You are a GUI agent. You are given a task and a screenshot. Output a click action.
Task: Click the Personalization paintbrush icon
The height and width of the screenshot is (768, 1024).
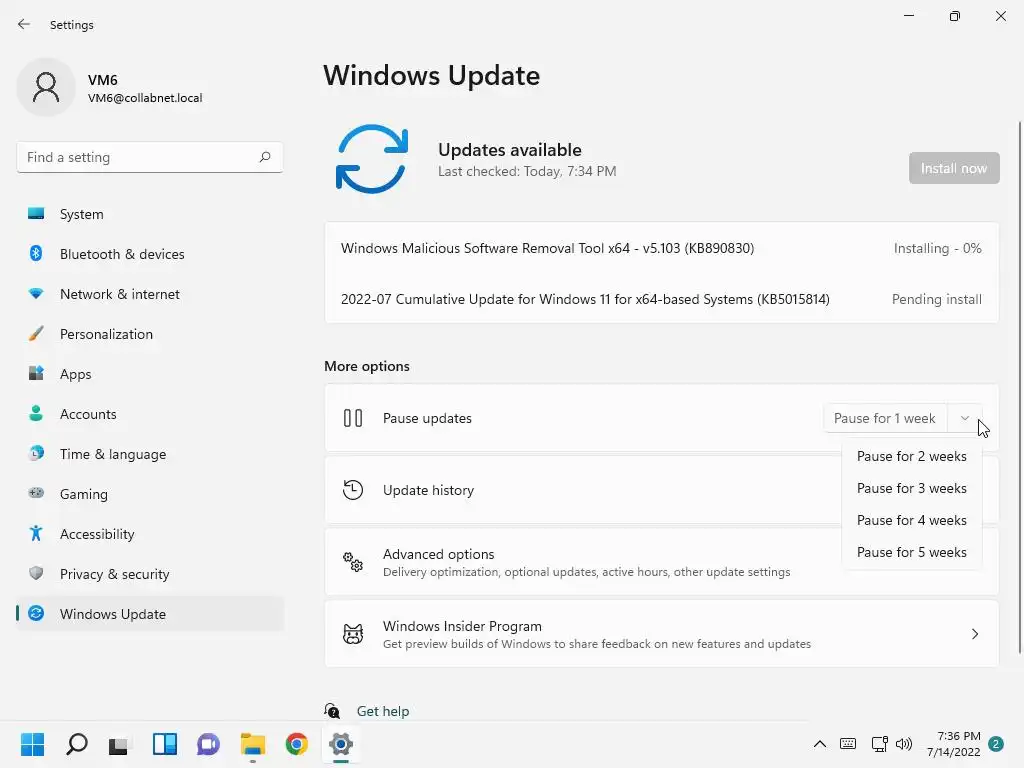(36, 334)
